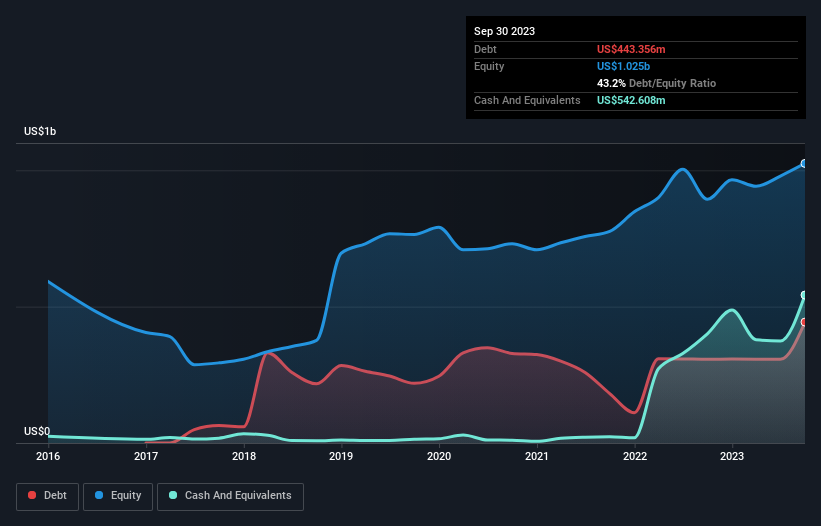Click the US$443.356m debt value
The height and width of the screenshot is (526, 821).
(x=631, y=49)
